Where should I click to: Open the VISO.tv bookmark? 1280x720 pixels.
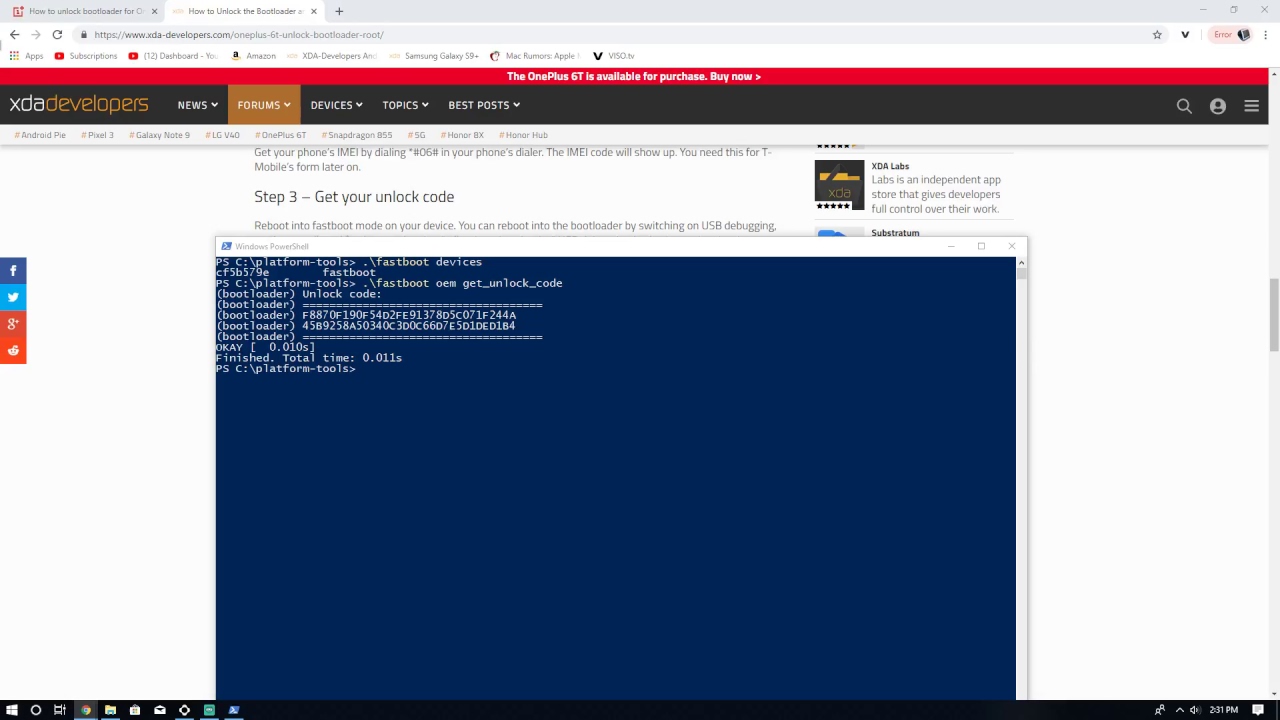[613, 56]
